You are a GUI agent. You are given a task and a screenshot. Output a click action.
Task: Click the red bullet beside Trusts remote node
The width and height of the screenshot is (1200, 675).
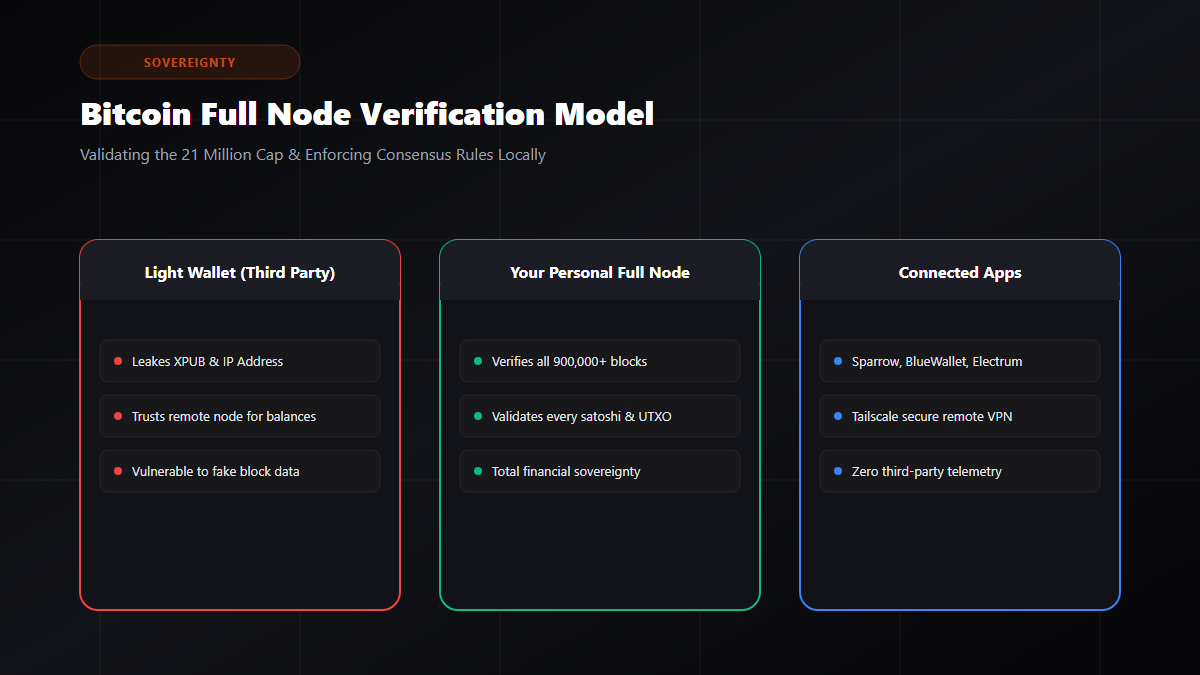click(118, 416)
